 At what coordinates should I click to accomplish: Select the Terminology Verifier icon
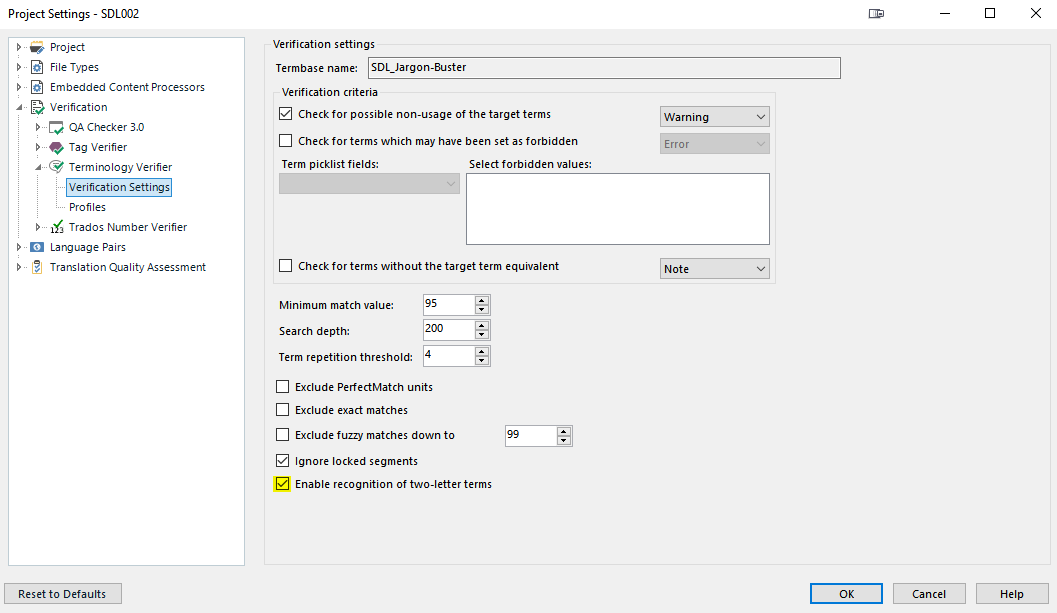[55, 167]
